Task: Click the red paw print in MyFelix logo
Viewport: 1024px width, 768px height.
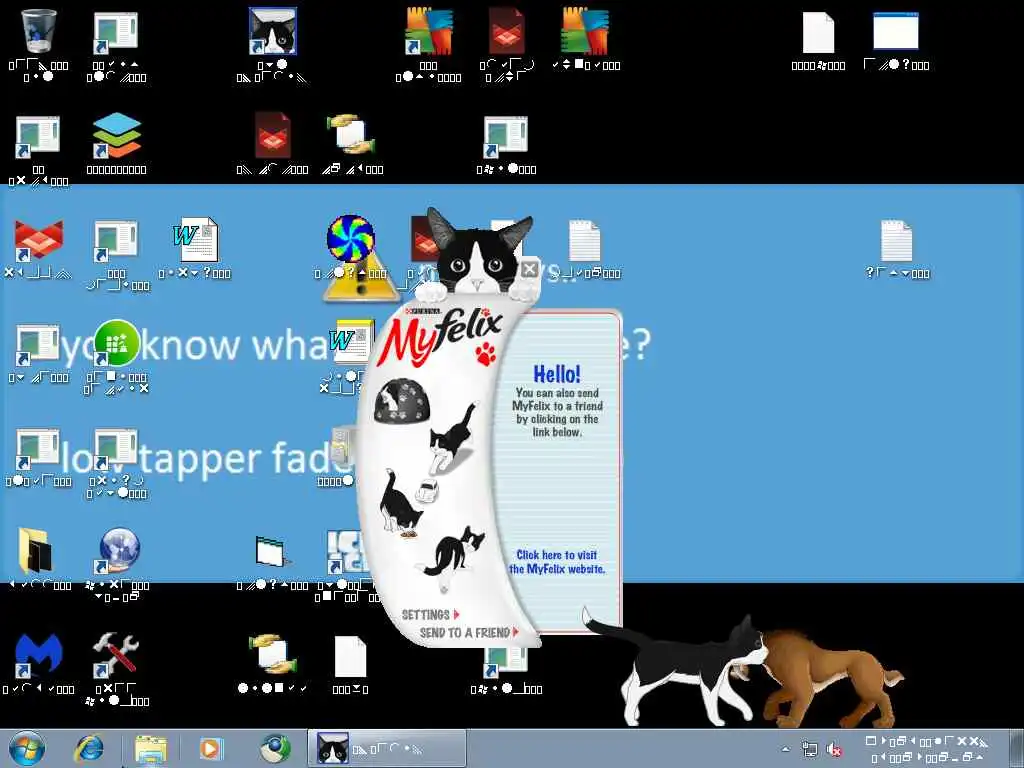Action: (x=485, y=354)
